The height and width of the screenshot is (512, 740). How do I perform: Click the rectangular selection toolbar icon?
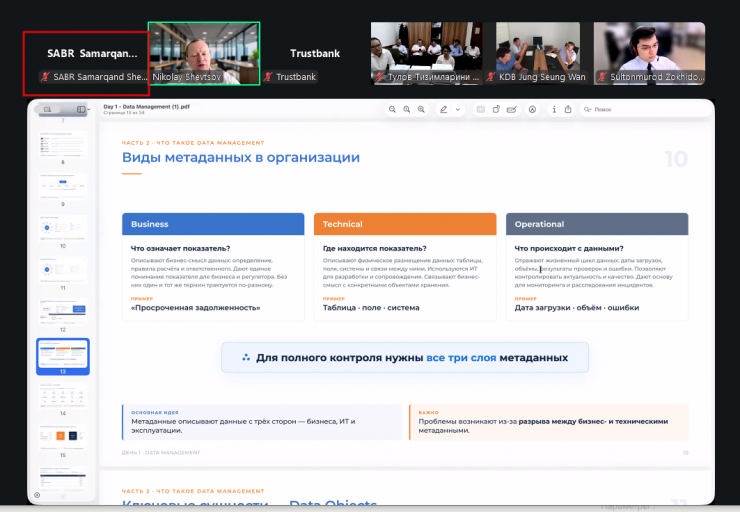click(x=480, y=109)
